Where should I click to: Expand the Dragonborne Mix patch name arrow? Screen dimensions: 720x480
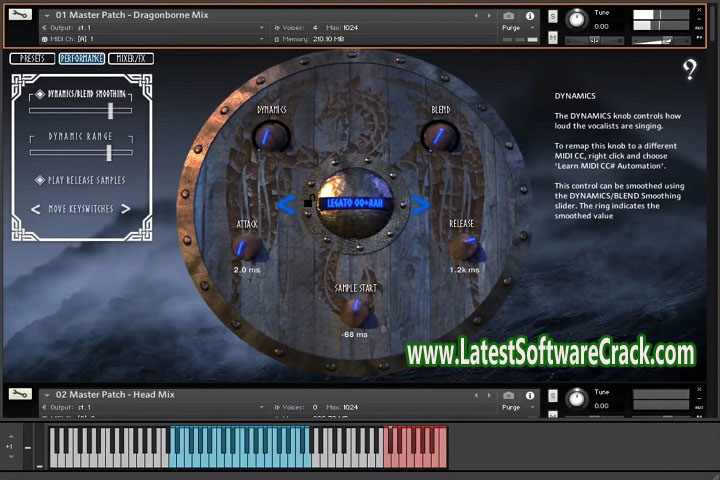click(x=47, y=16)
